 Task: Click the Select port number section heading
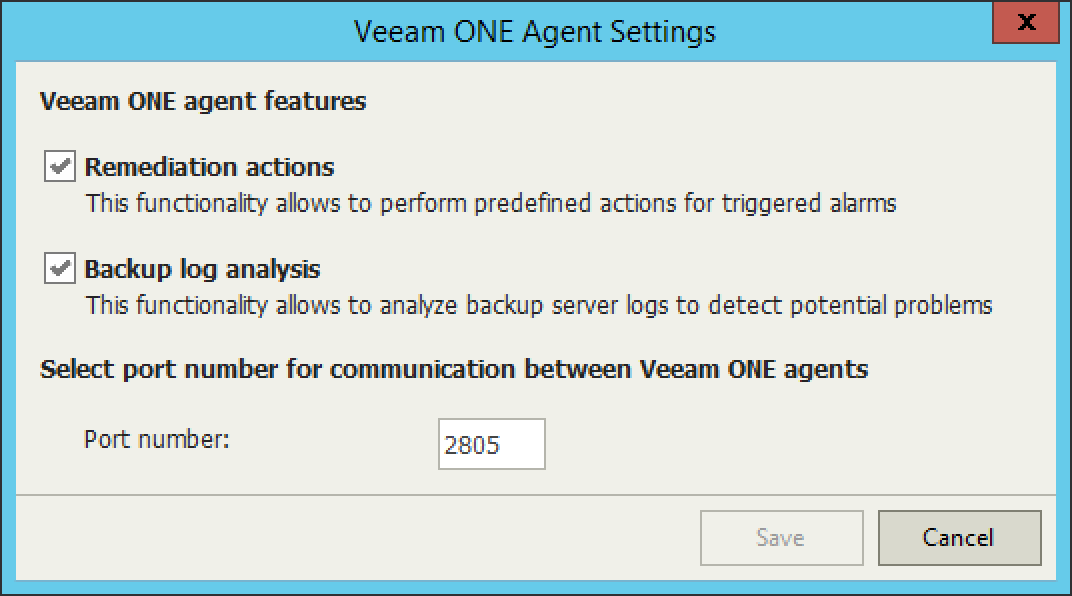454,369
